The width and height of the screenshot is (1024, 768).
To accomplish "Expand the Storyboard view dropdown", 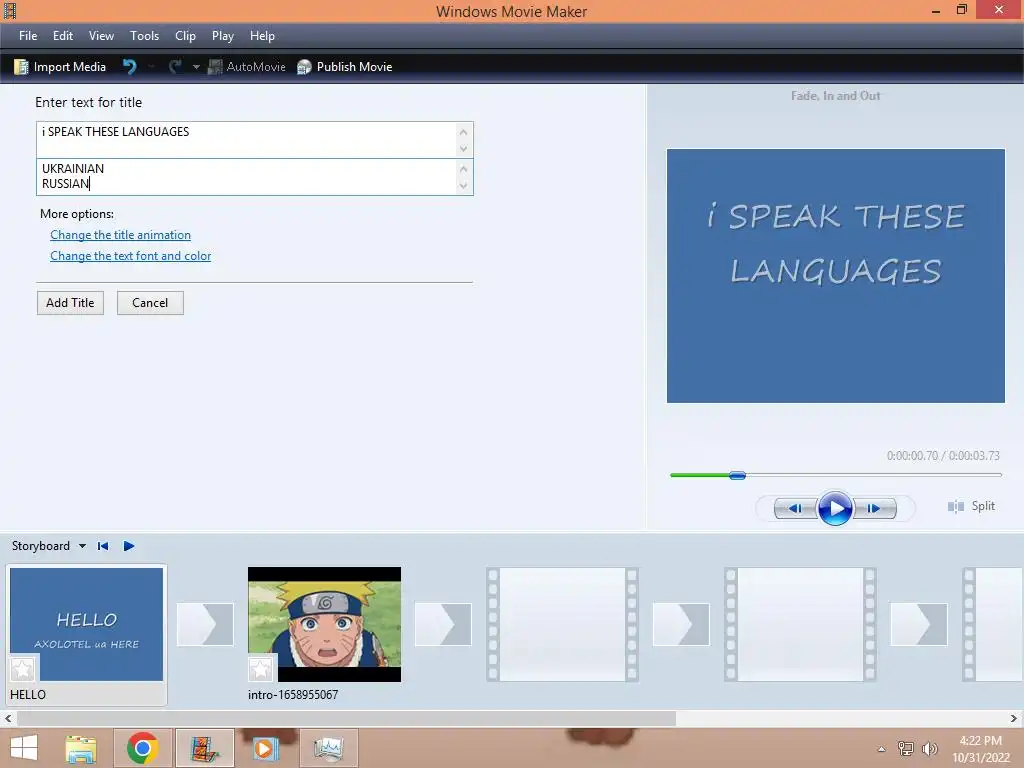I will click(82, 546).
